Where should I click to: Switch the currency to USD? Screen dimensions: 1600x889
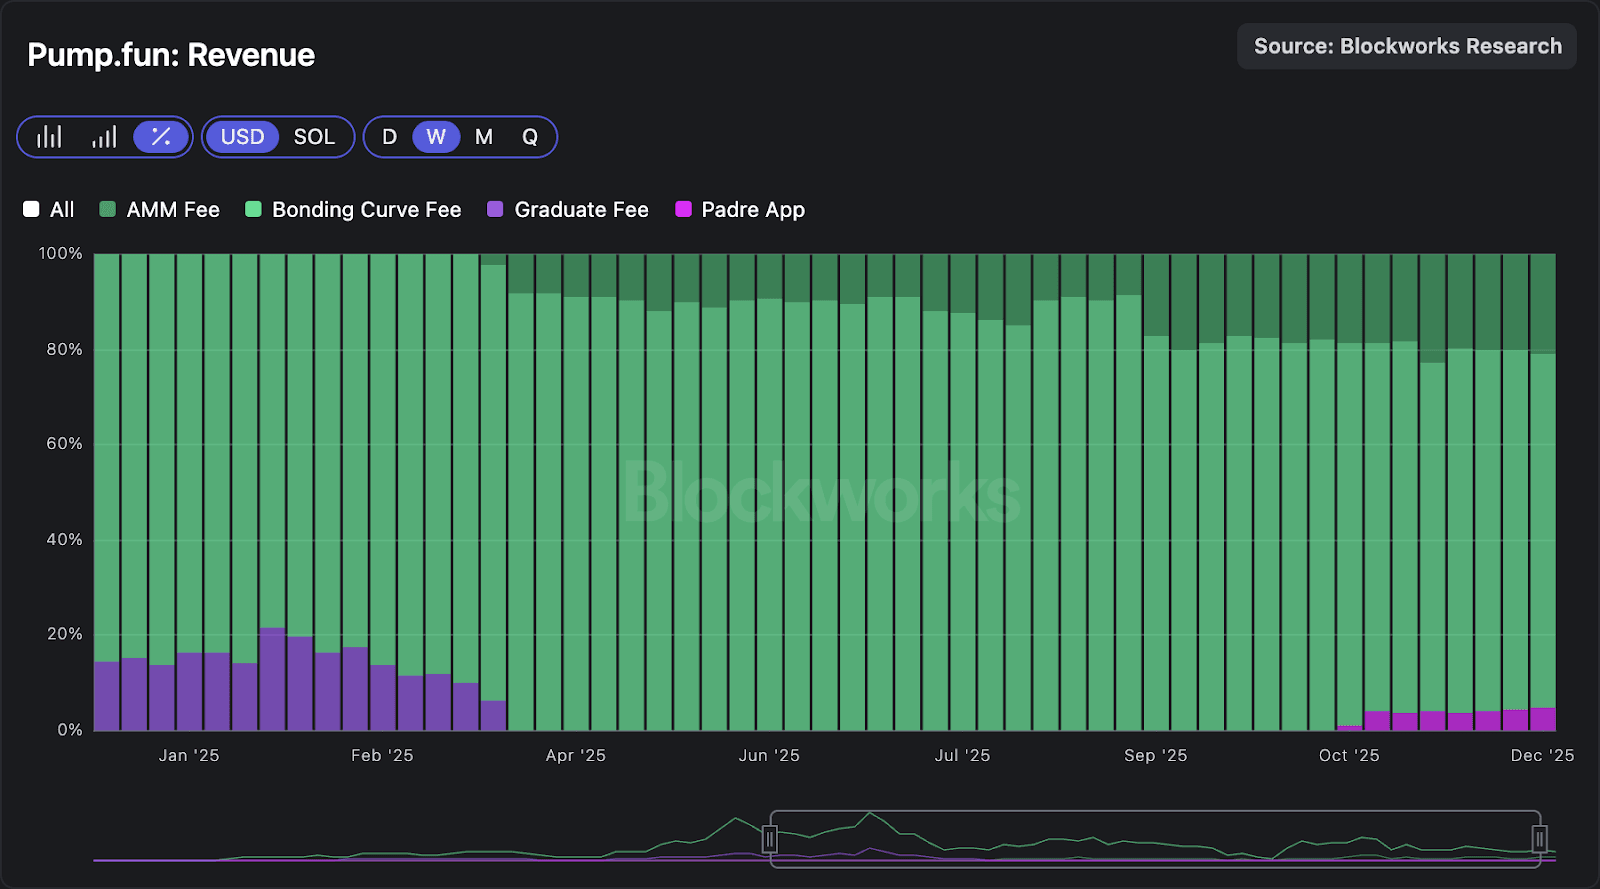point(242,137)
